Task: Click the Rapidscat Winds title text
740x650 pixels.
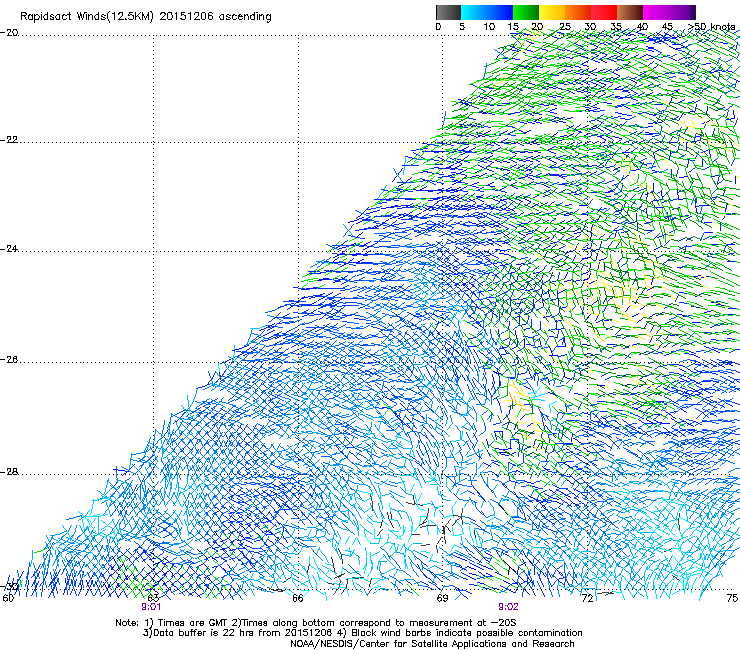Action: (146, 17)
